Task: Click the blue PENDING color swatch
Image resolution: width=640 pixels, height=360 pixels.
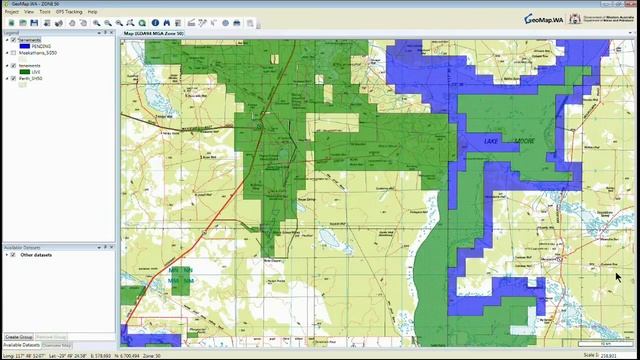Action: tap(25, 47)
